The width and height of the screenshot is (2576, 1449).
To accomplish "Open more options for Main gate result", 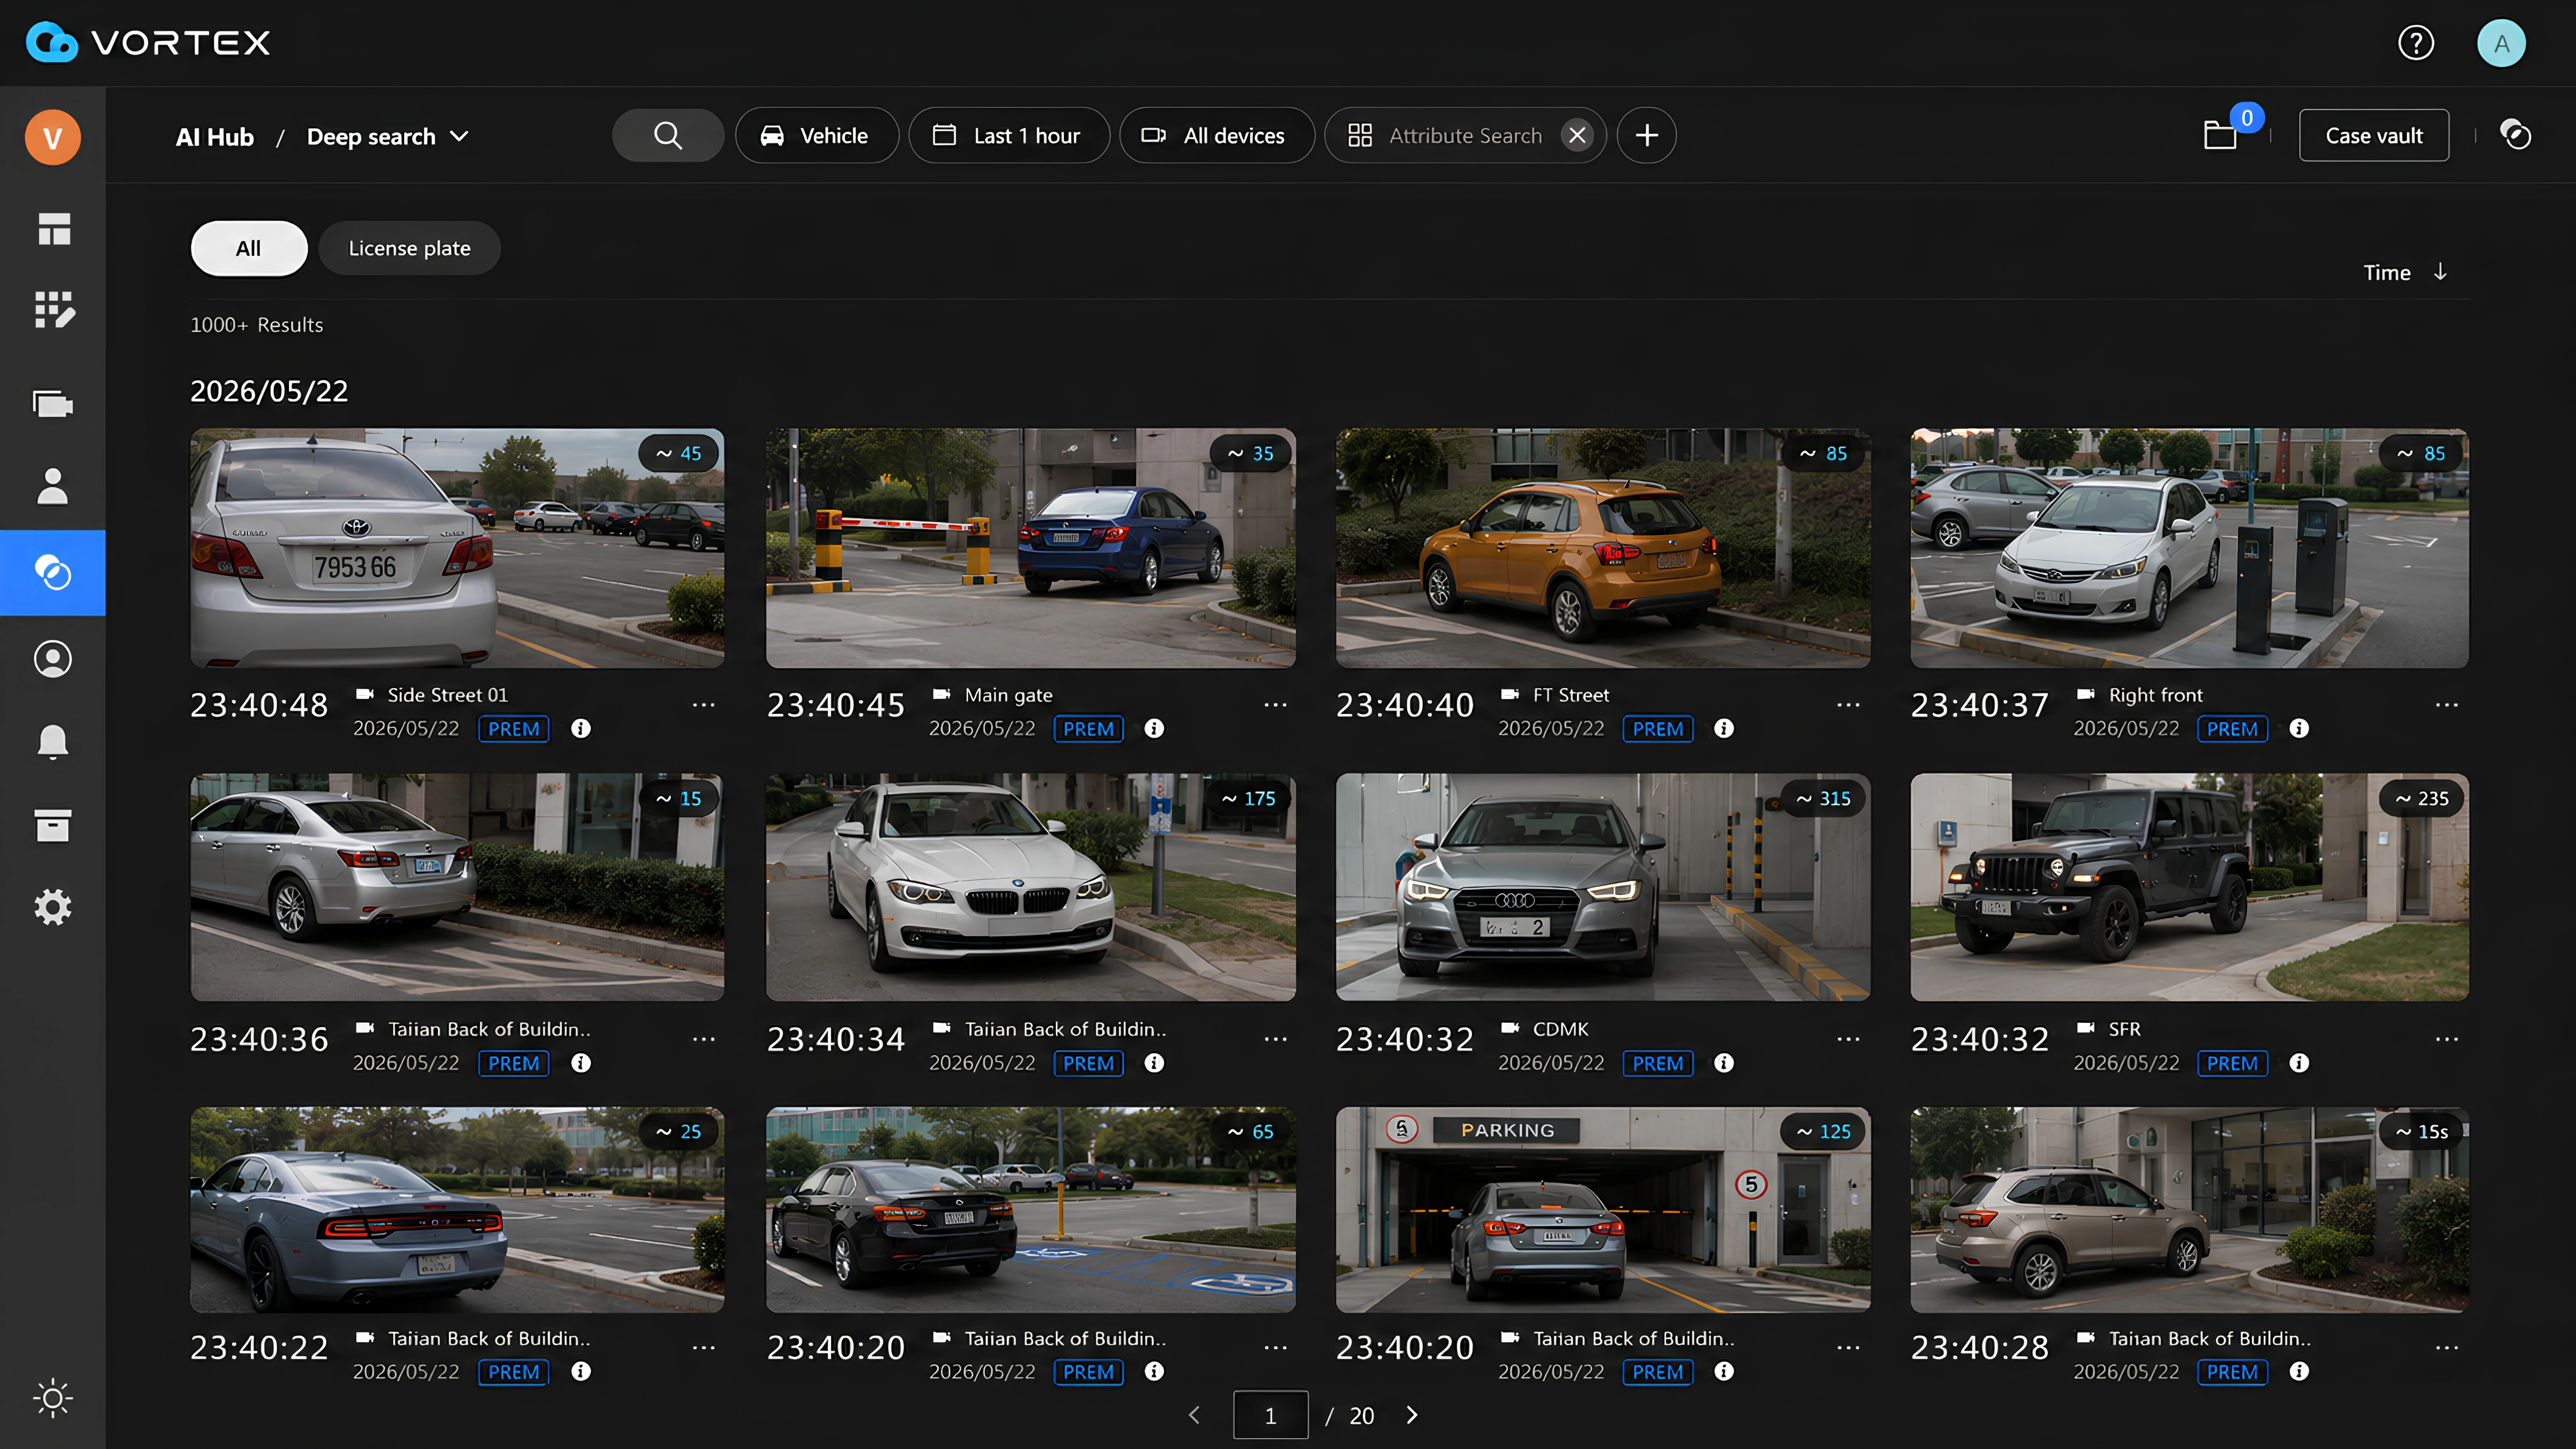I will tap(1275, 705).
